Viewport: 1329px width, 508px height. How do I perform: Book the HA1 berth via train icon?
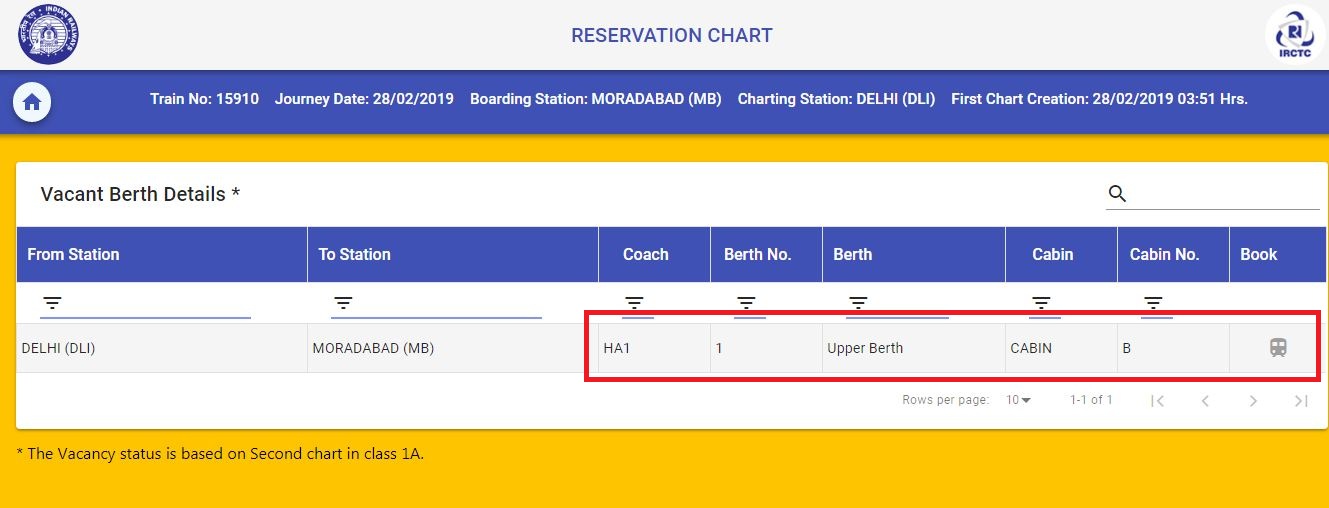click(x=1278, y=348)
